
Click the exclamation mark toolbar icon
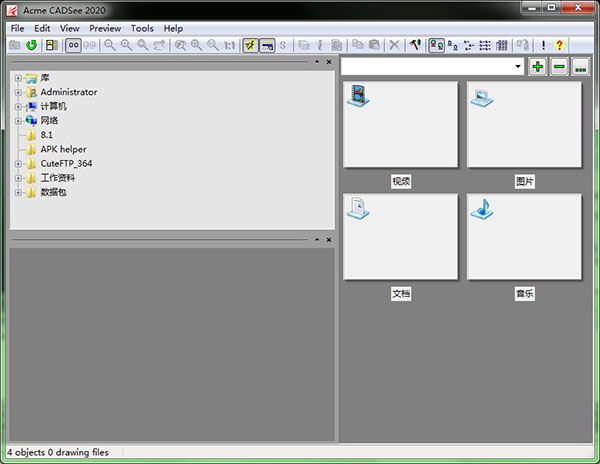543,45
